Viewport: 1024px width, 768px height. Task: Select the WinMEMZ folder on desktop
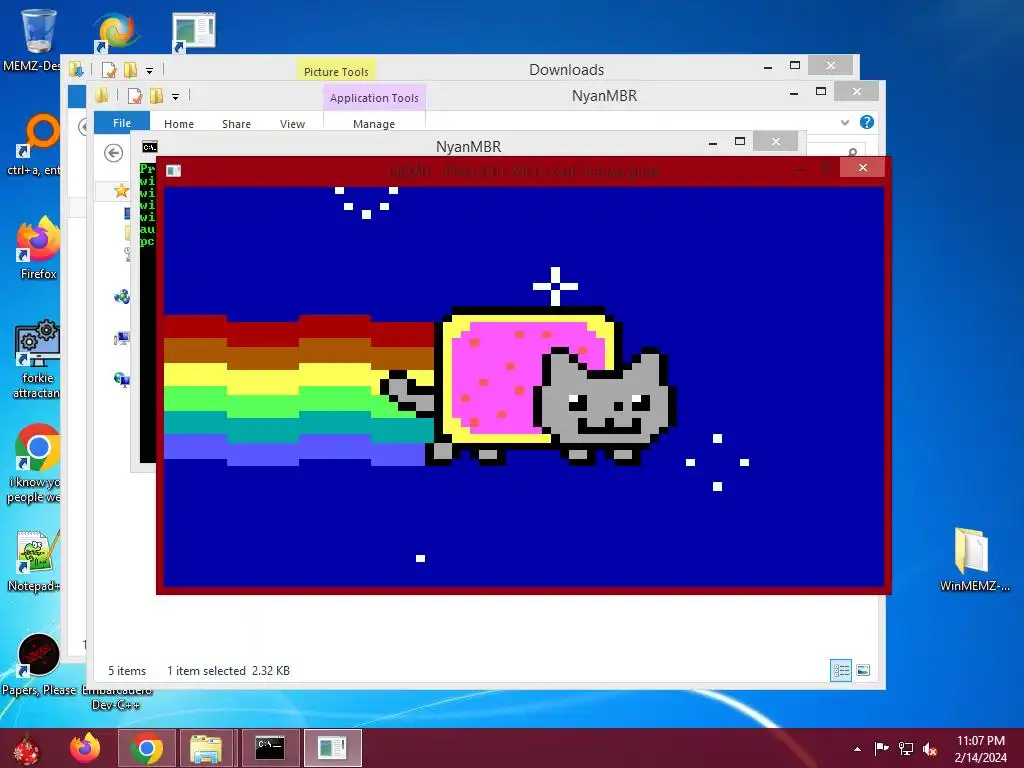coord(973,560)
